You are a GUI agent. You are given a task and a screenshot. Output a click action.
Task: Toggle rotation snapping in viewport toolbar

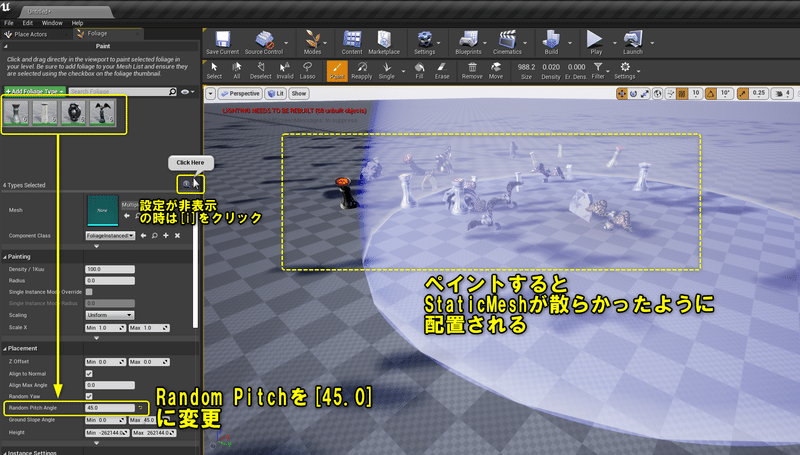[x=711, y=93]
